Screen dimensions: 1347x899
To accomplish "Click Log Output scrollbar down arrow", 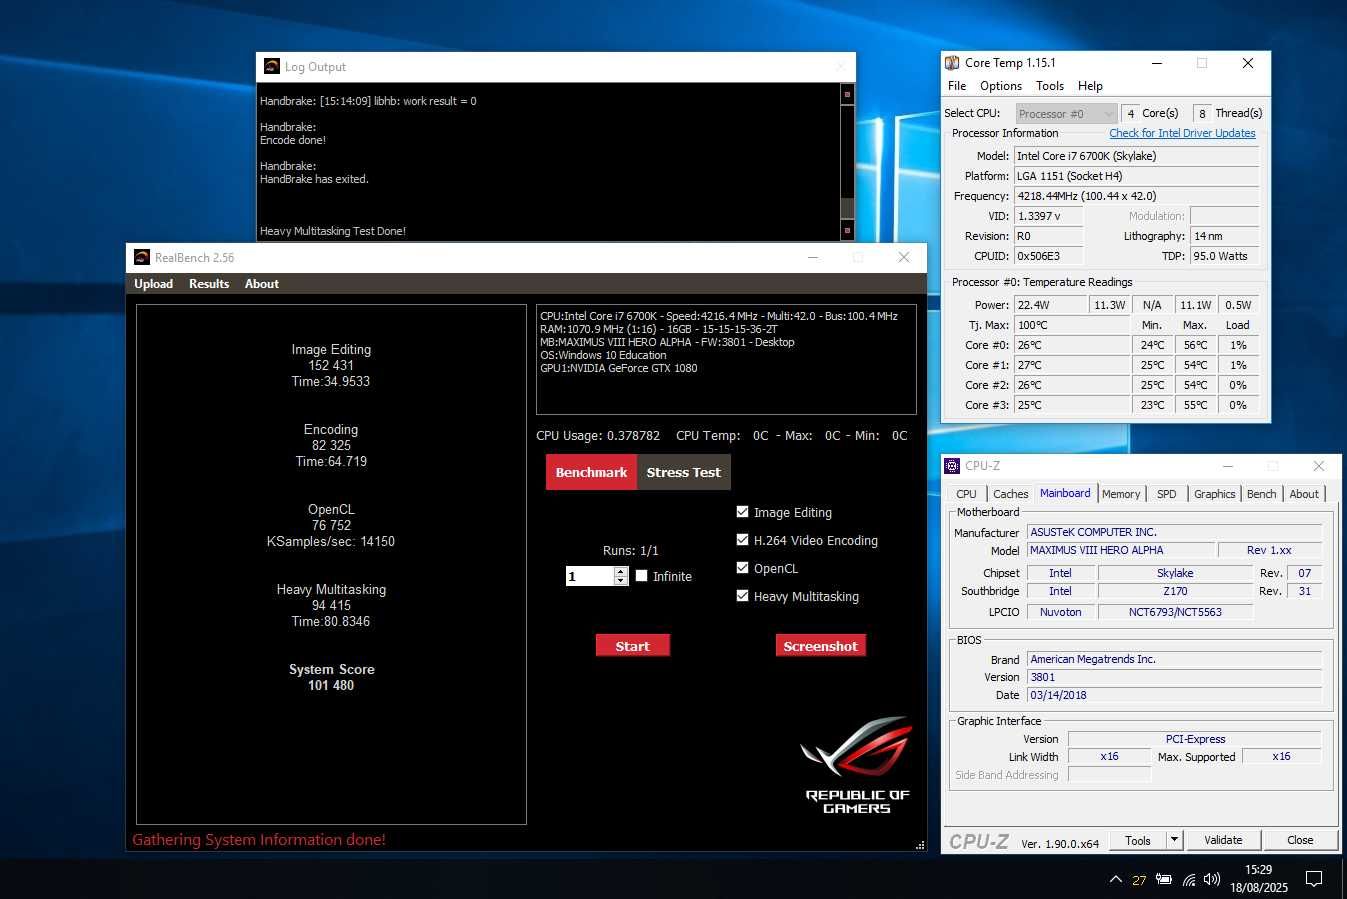I will point(847,230).
